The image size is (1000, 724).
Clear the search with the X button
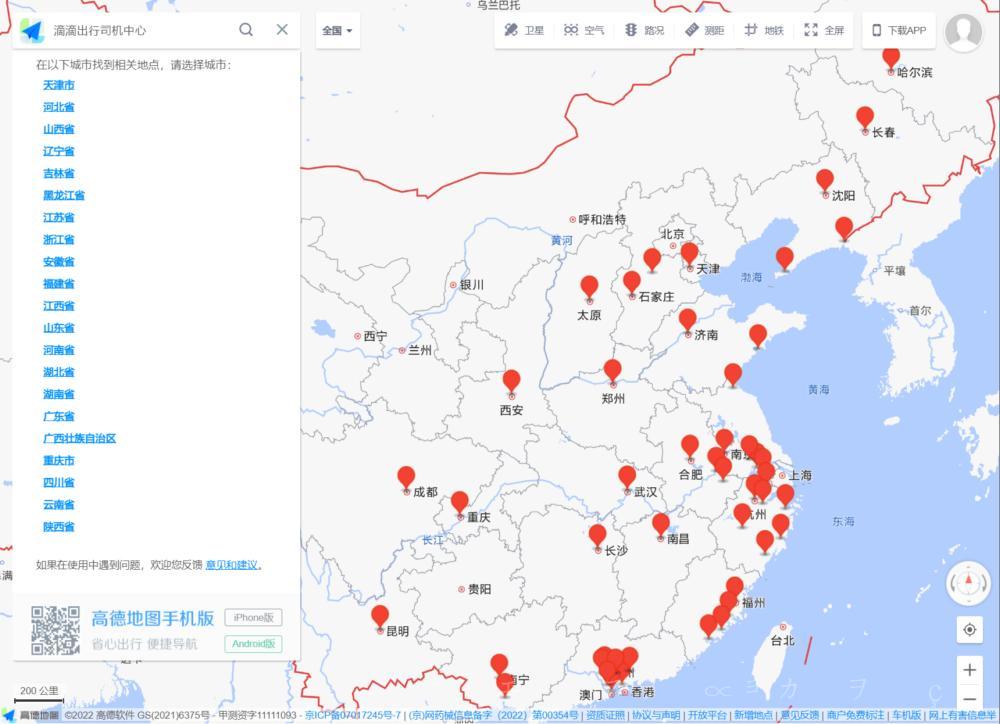click(281, 30)
